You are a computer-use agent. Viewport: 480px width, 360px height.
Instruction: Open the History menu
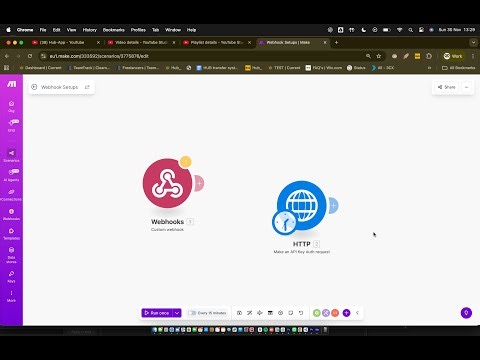(90, 30)
